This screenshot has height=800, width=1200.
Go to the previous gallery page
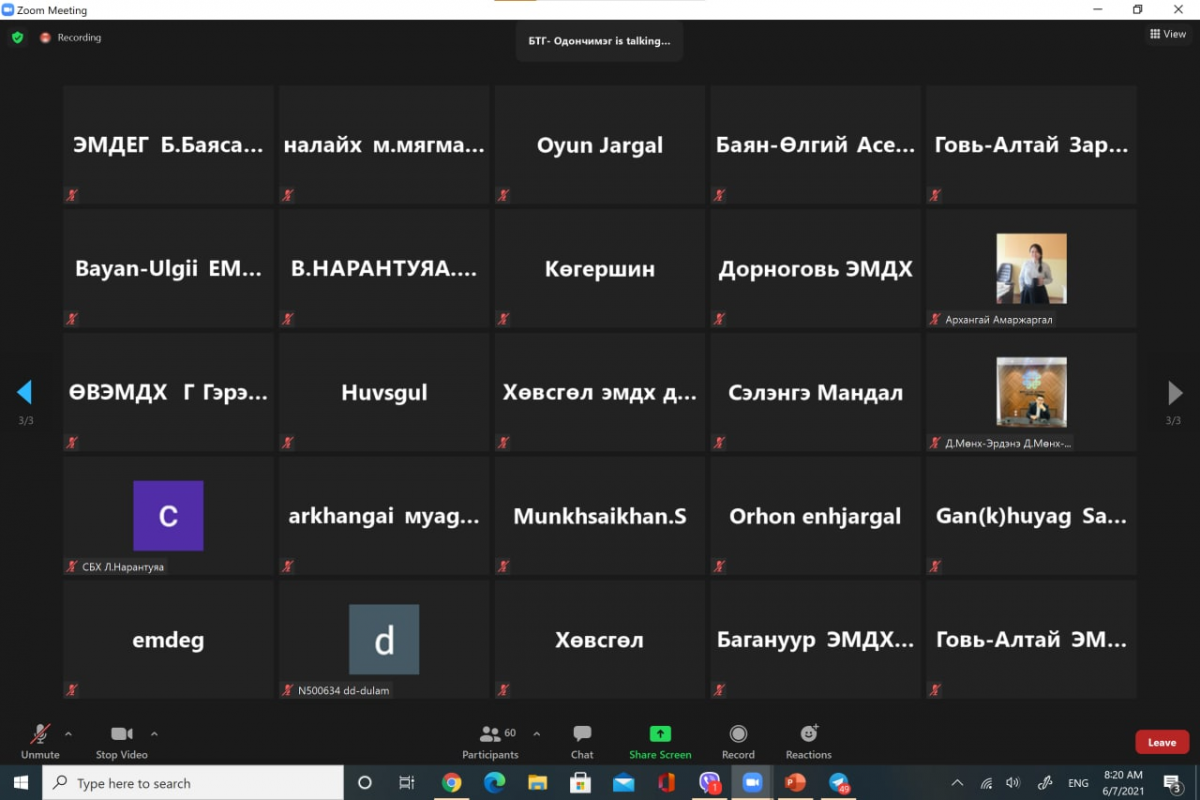[x=25, y=392]
